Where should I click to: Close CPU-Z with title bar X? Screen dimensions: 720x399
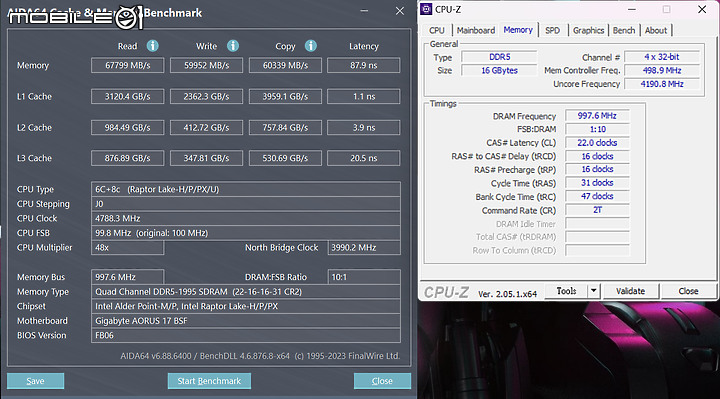702,9
